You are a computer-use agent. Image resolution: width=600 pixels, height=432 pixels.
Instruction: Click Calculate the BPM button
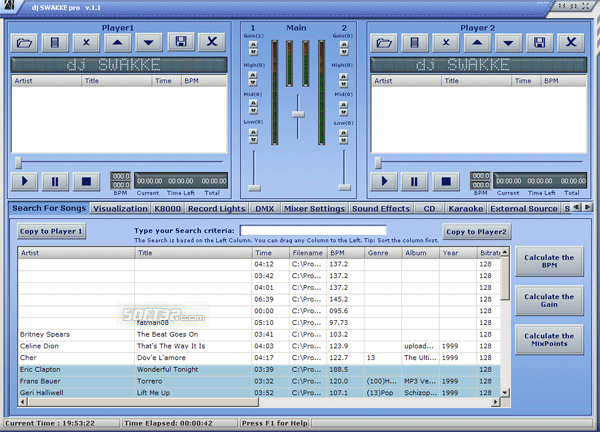point(549,261)
